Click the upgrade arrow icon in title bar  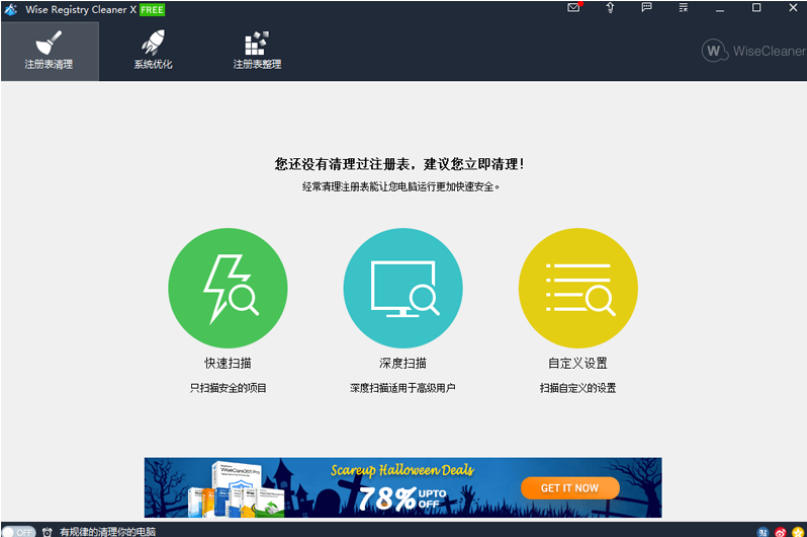(x=610, y=7)
